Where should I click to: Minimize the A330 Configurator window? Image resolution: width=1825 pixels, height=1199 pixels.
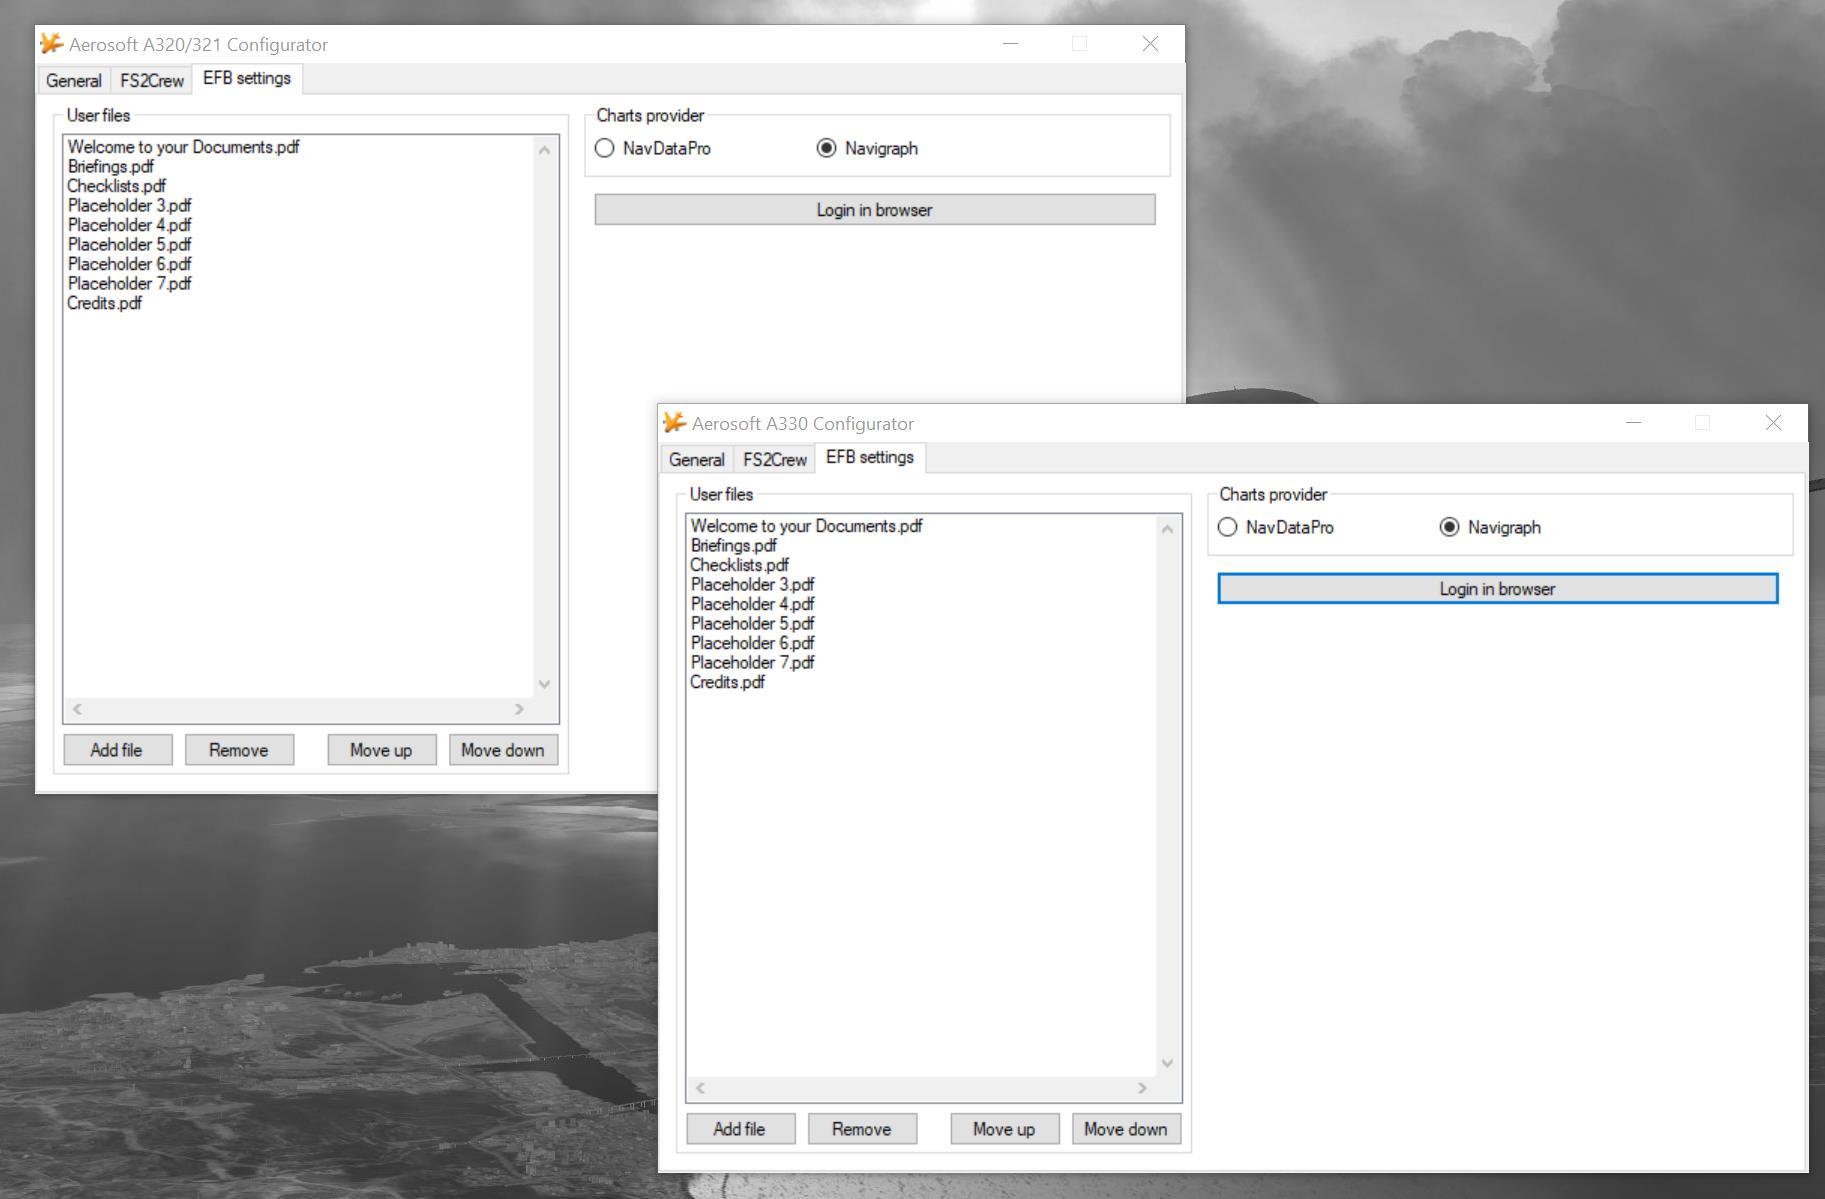click(1633, 423)
